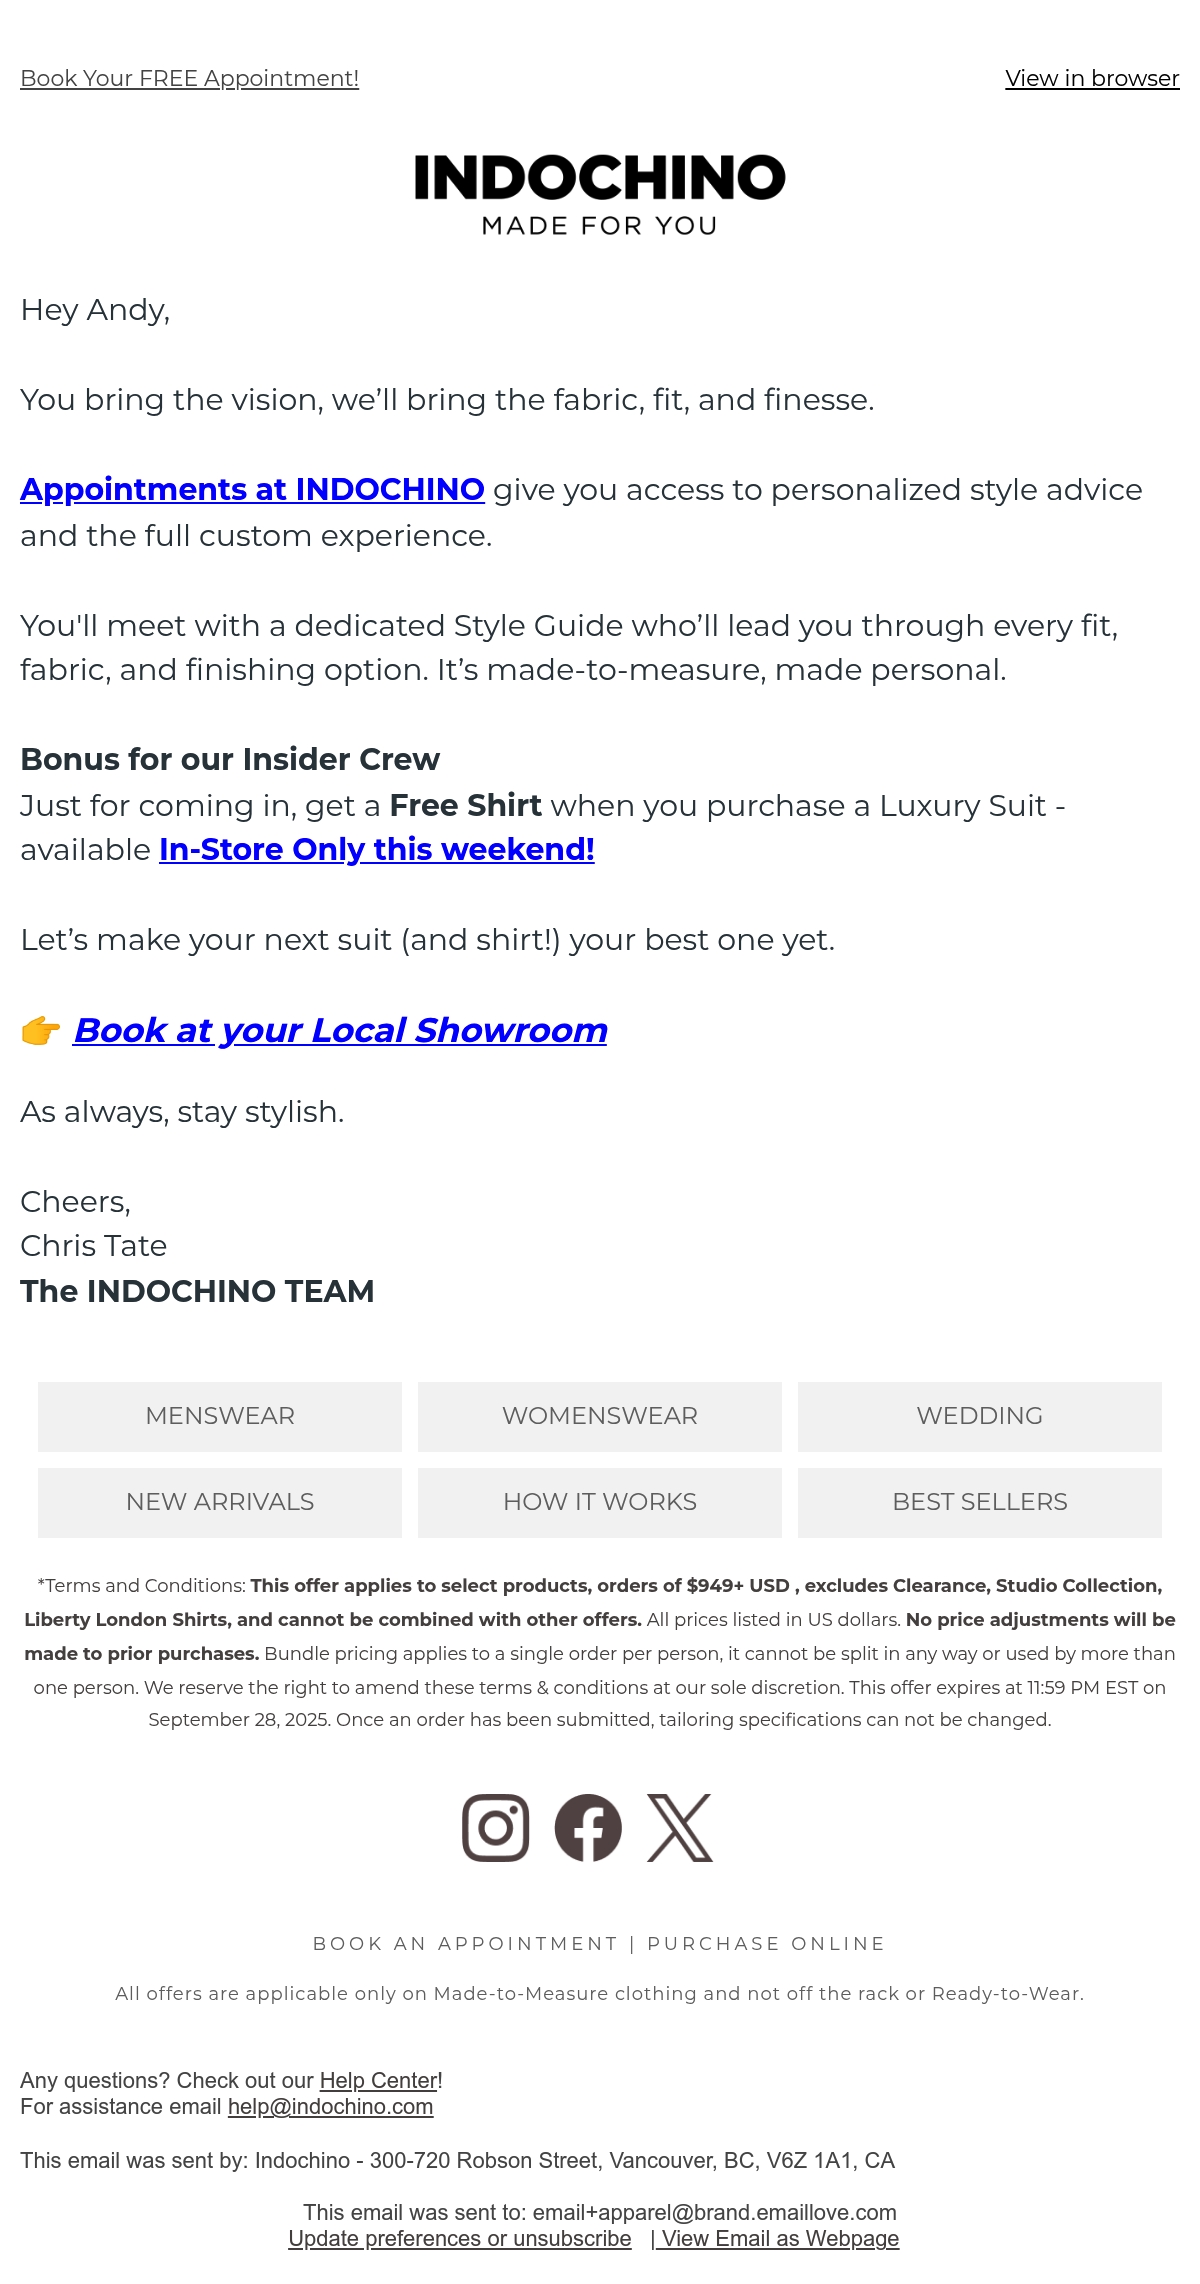Viewport: 1200px width, 2284px height.
Task: Open HOW IT WORKS
Action: 600,1502
